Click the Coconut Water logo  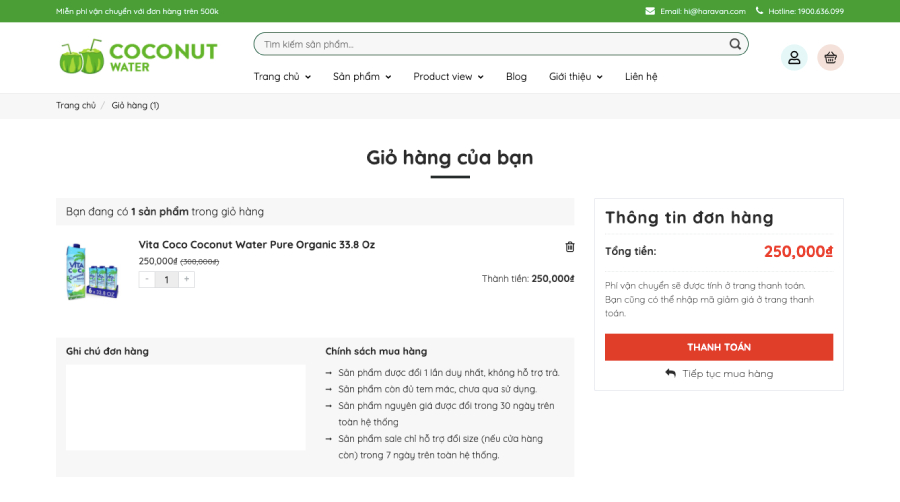pyautogui.click(x=138, y=57)
